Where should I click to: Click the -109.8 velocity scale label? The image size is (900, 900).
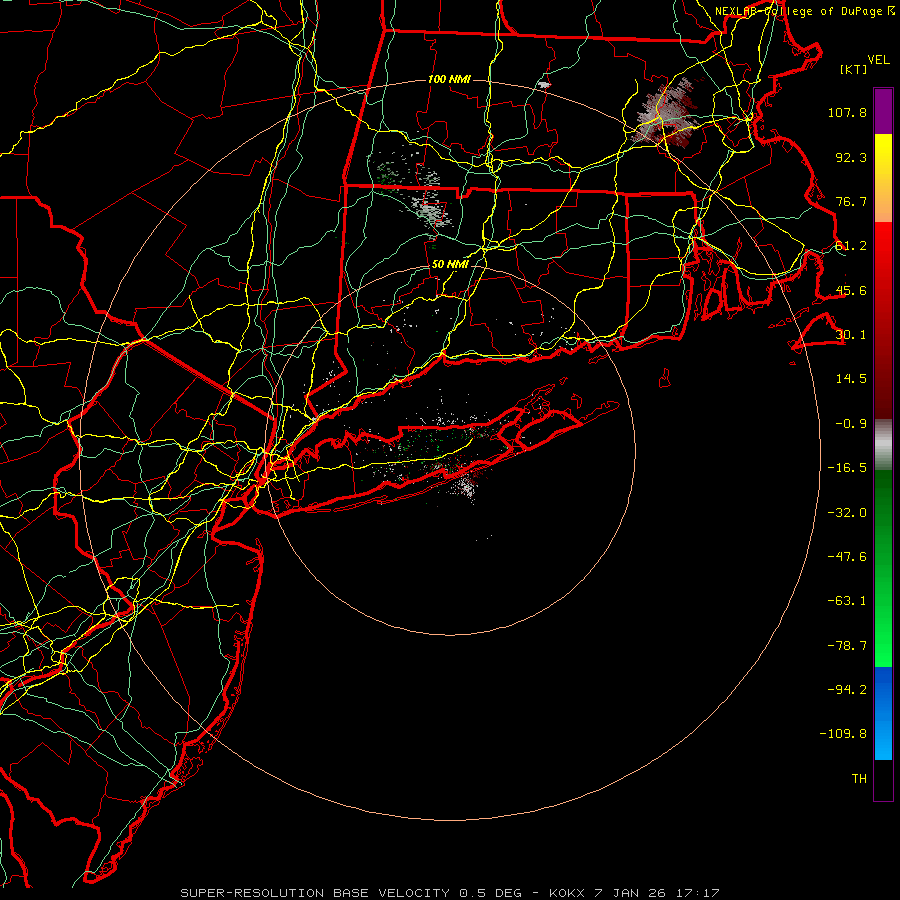(x=843, y=734)
